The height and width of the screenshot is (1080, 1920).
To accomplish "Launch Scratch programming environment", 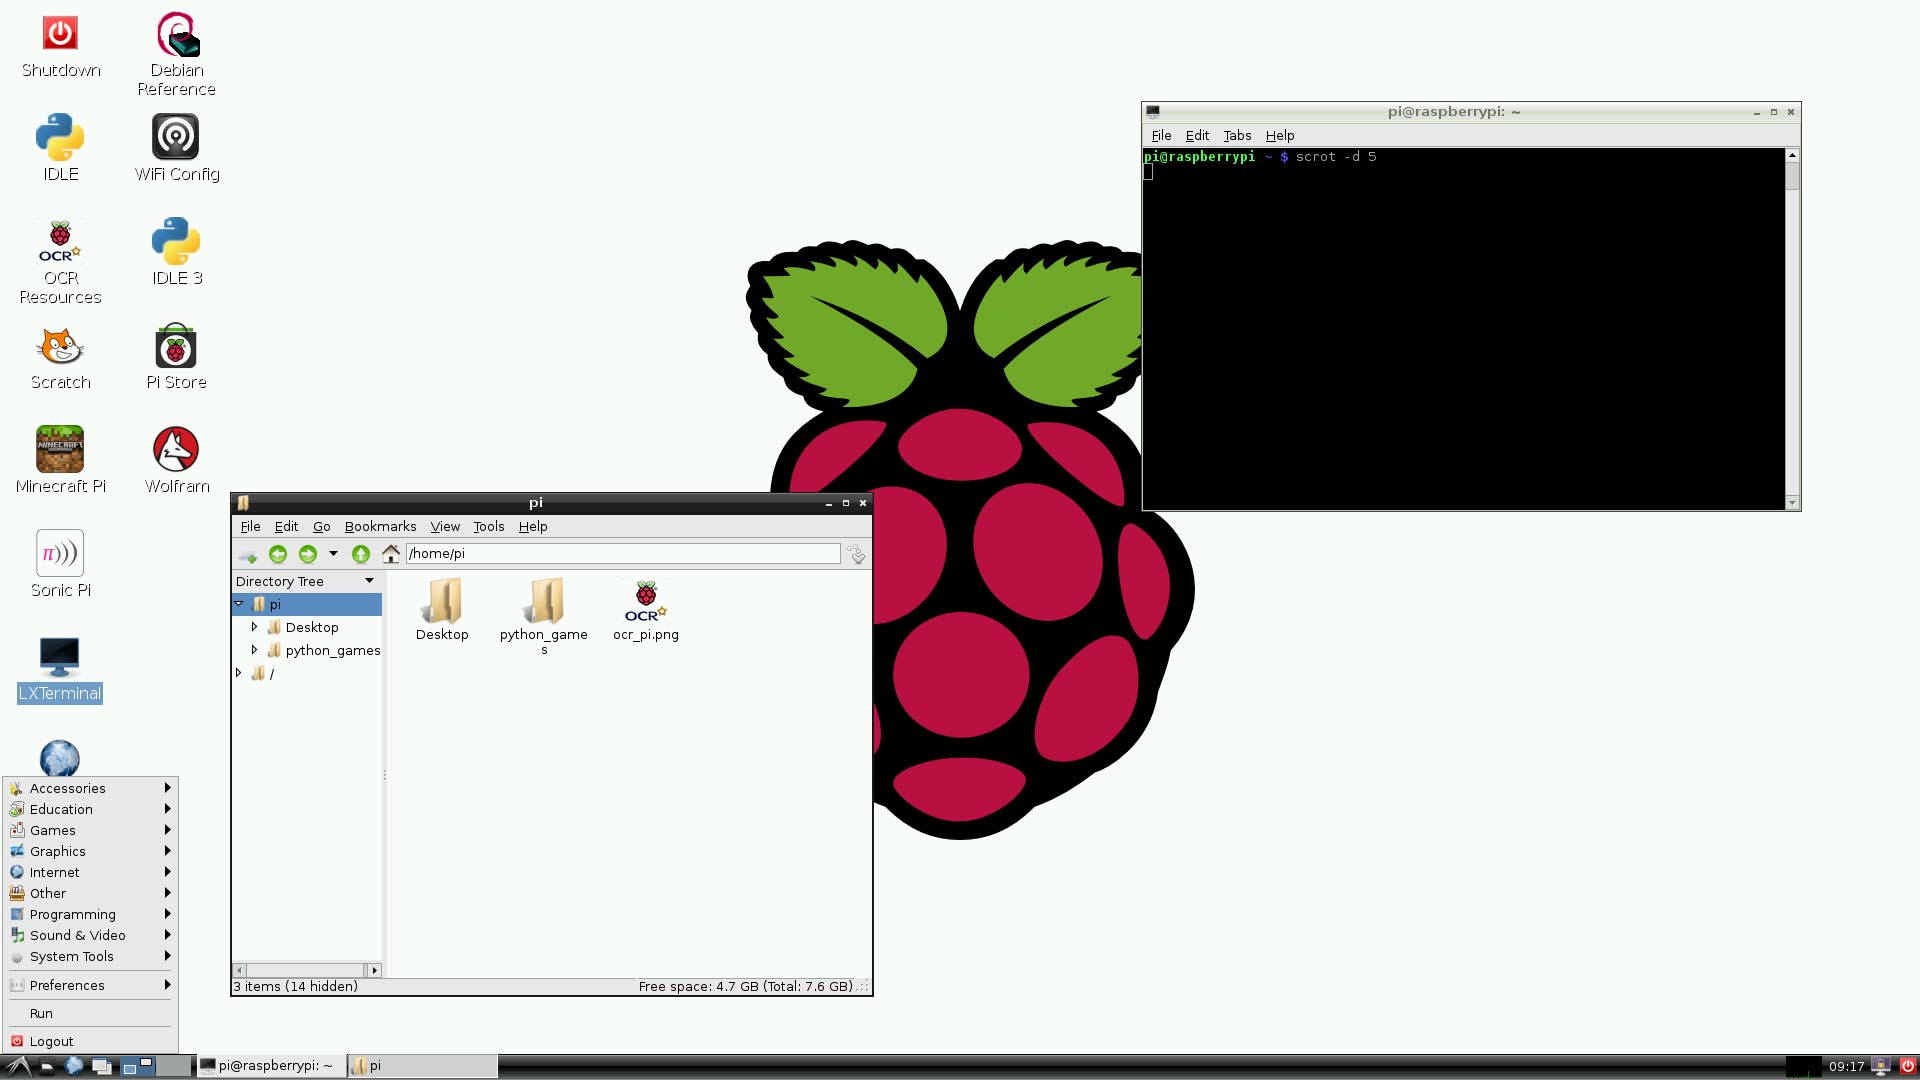I will 61,356.
